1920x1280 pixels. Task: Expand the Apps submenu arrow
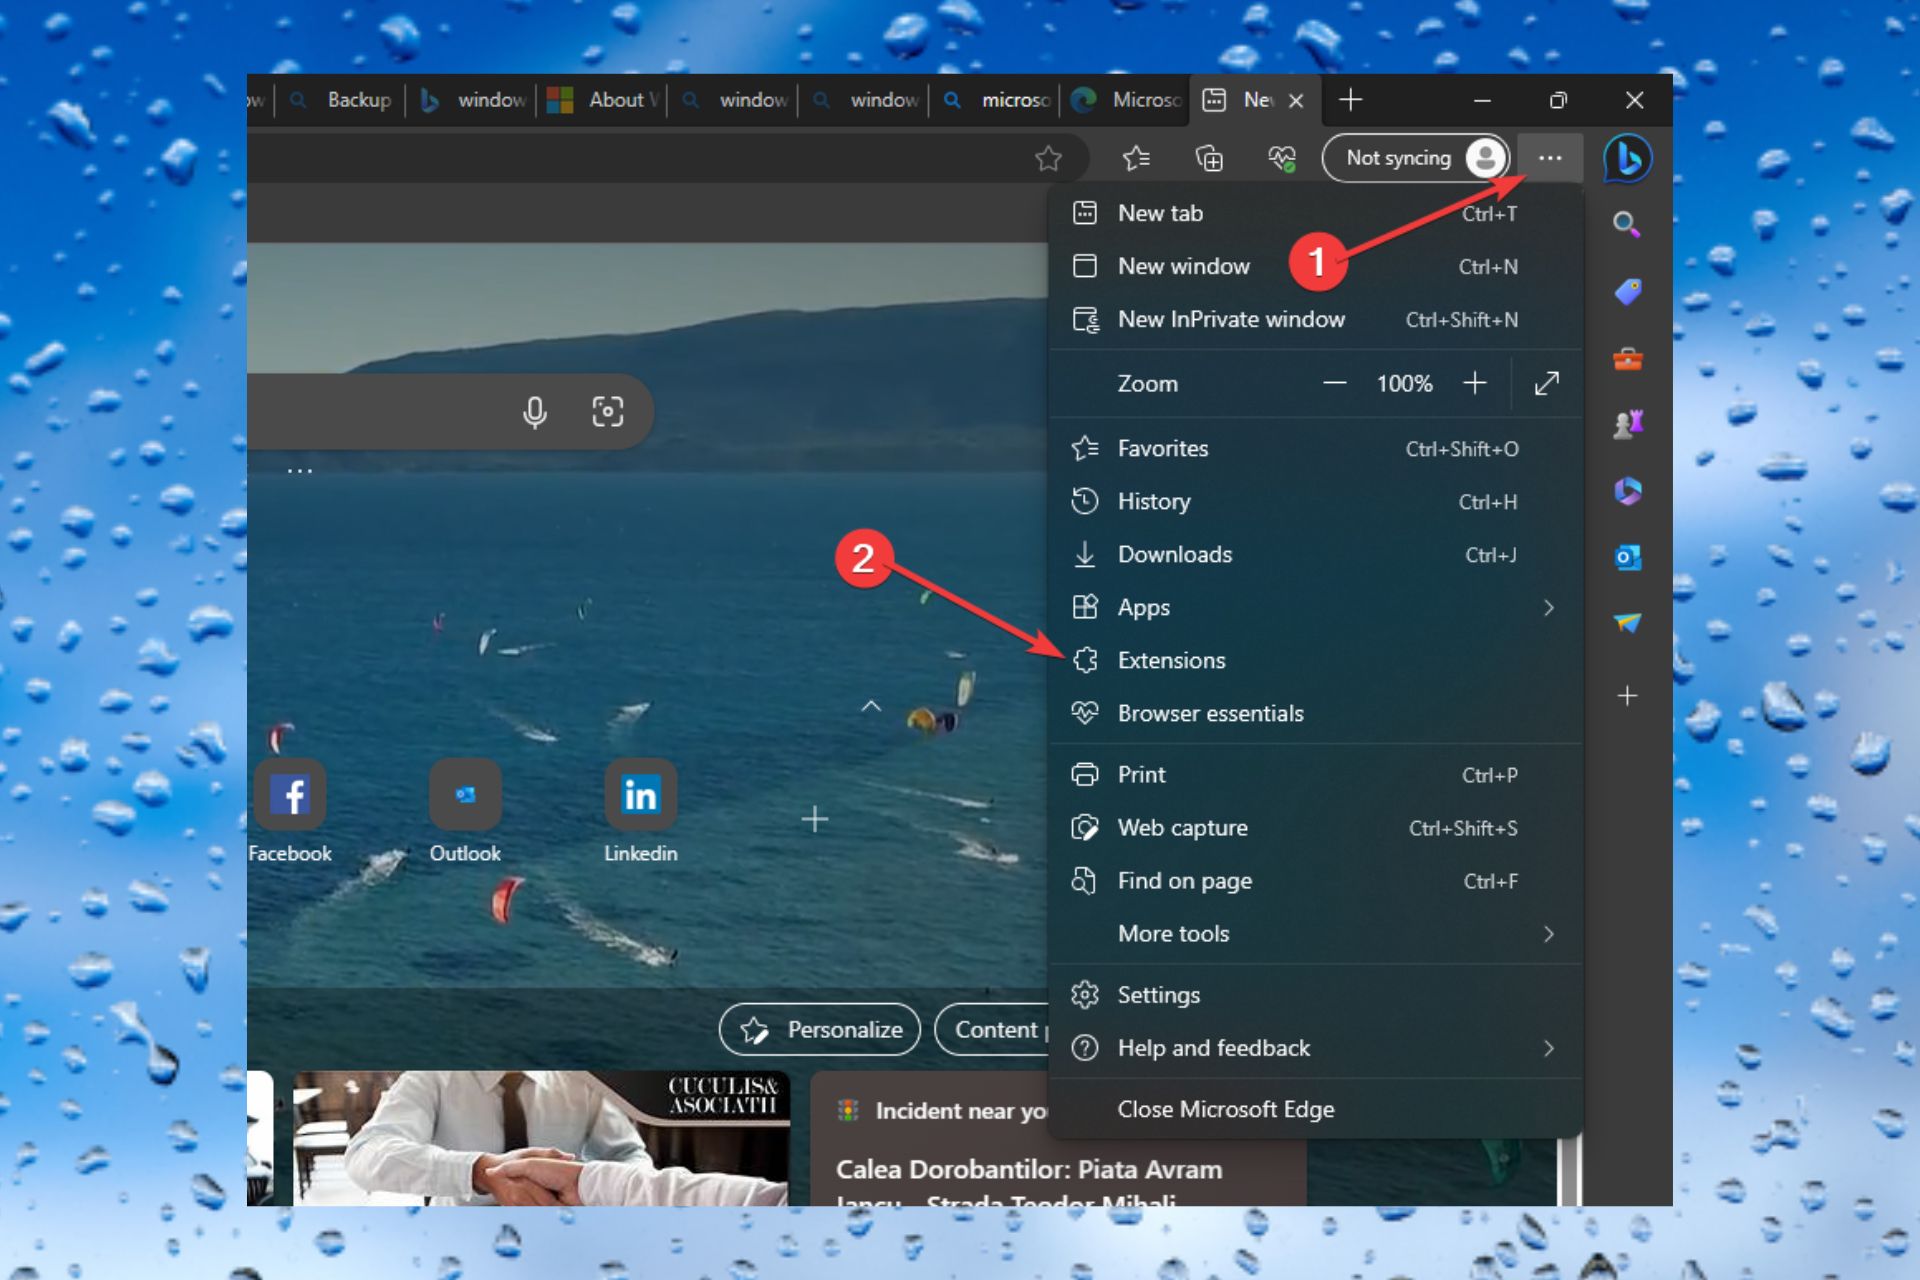click(x=1549, y=607)
